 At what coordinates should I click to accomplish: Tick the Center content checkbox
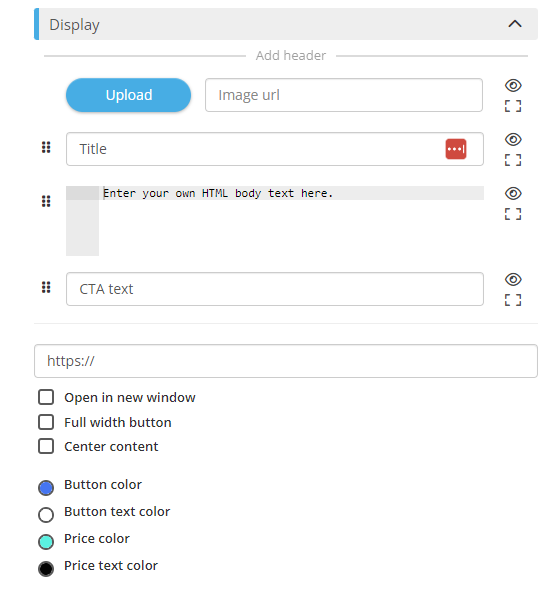click(46, 446)
